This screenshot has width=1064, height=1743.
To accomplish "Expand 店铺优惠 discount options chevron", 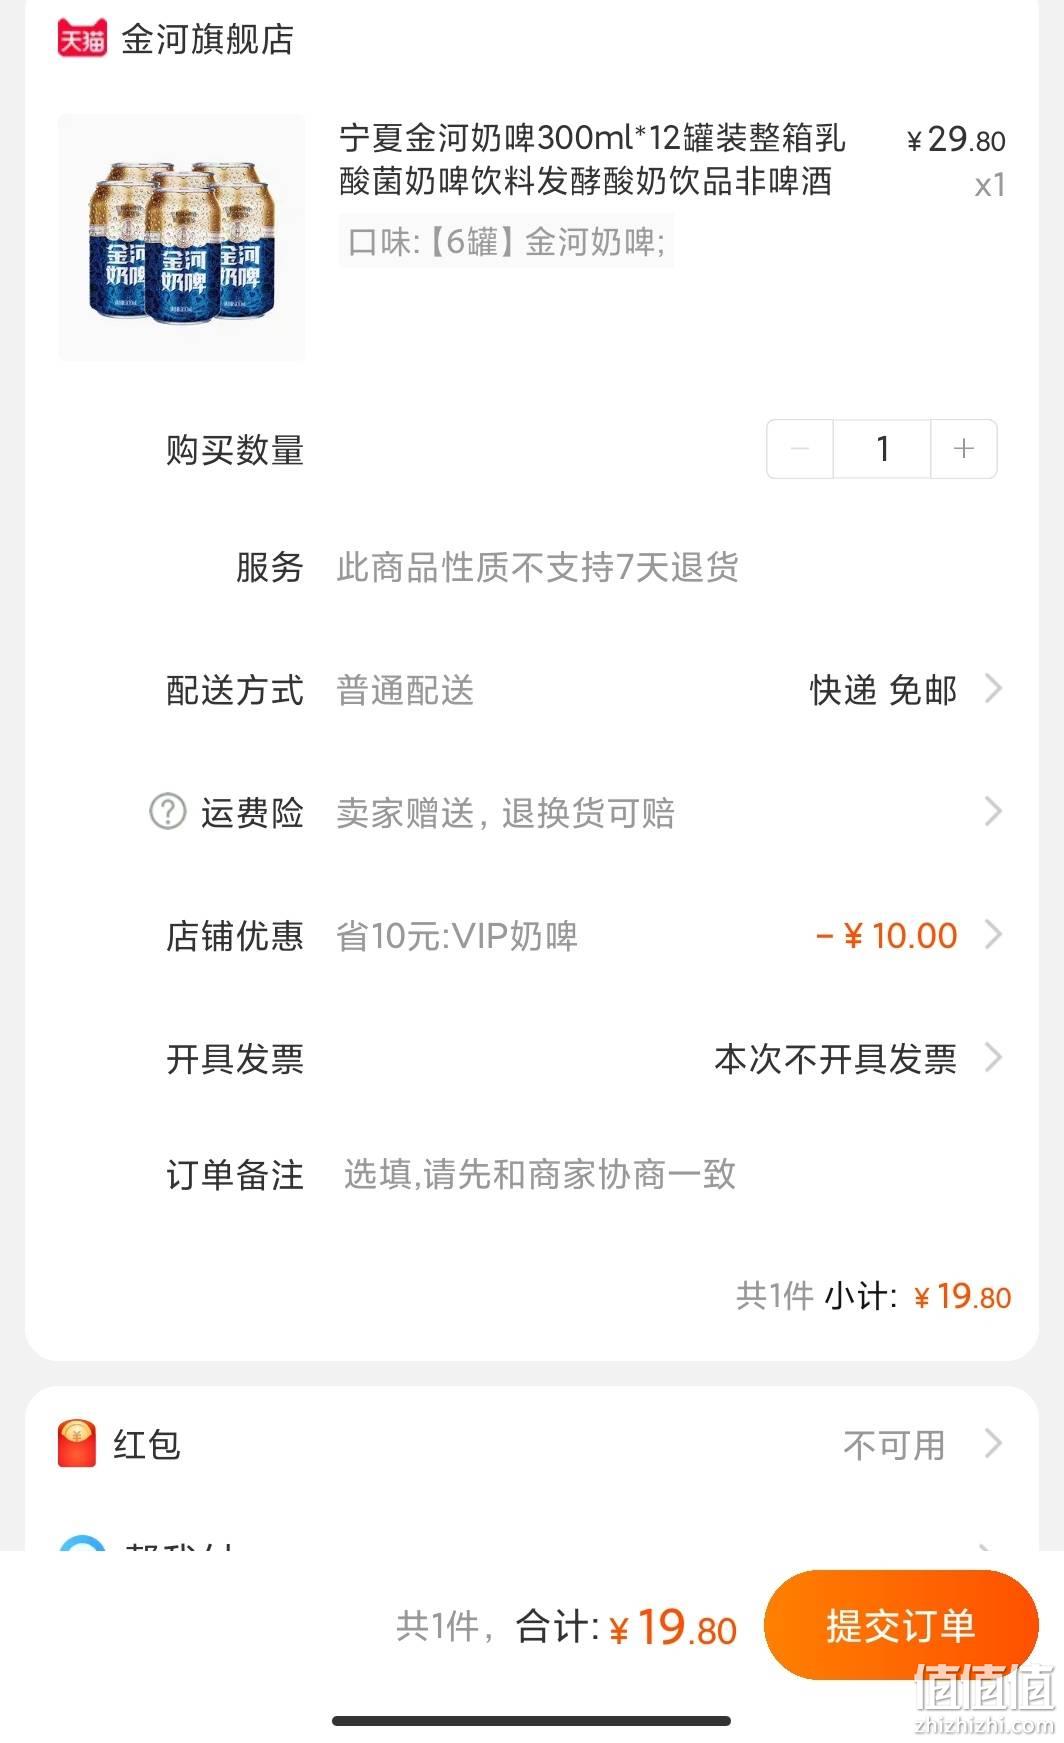I will [x=993, y=934].
